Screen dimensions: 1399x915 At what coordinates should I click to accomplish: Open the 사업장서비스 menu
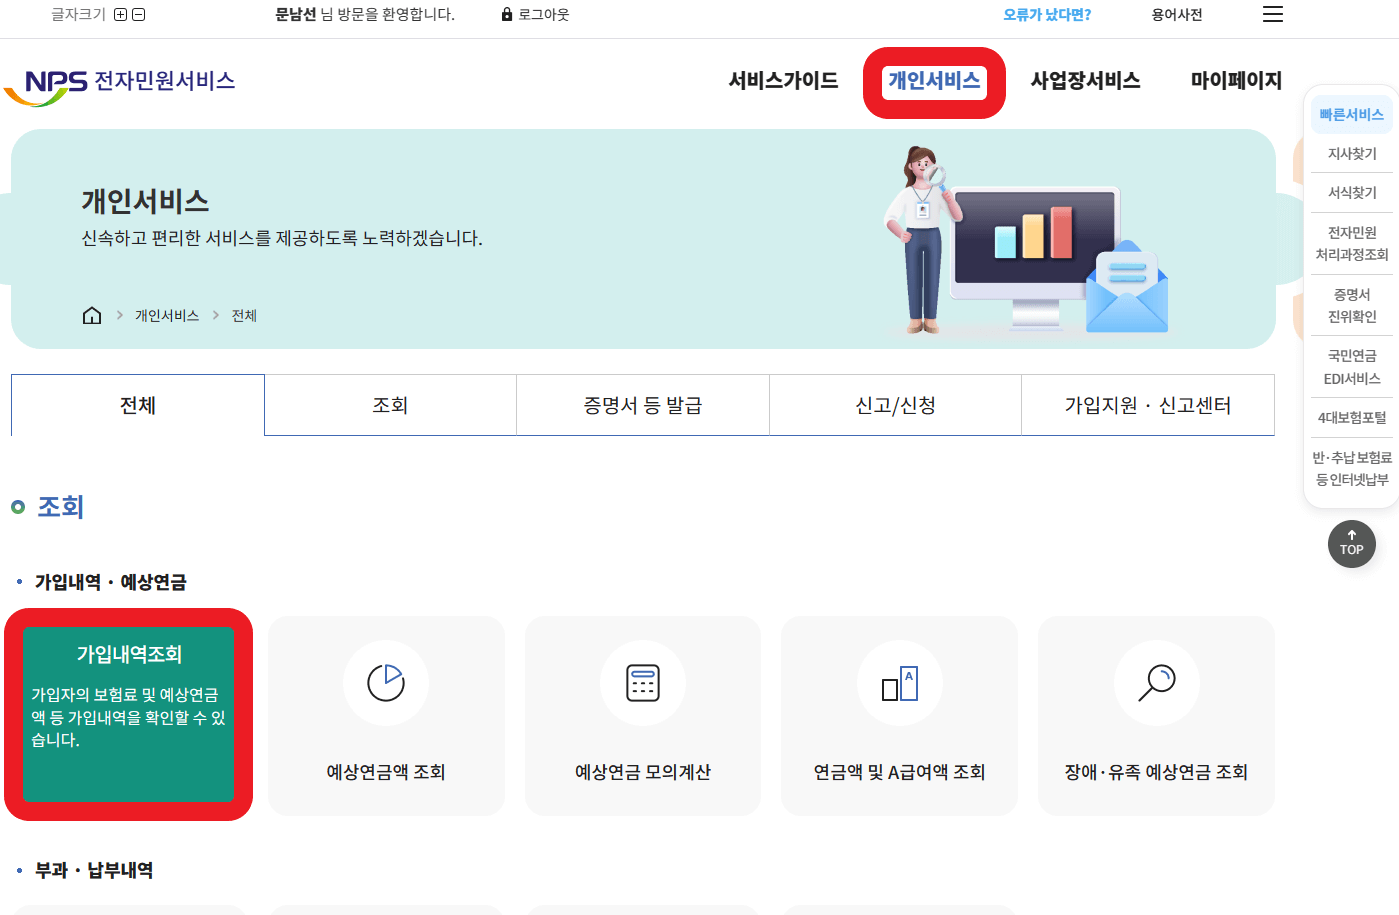[x=1085, y=81]
